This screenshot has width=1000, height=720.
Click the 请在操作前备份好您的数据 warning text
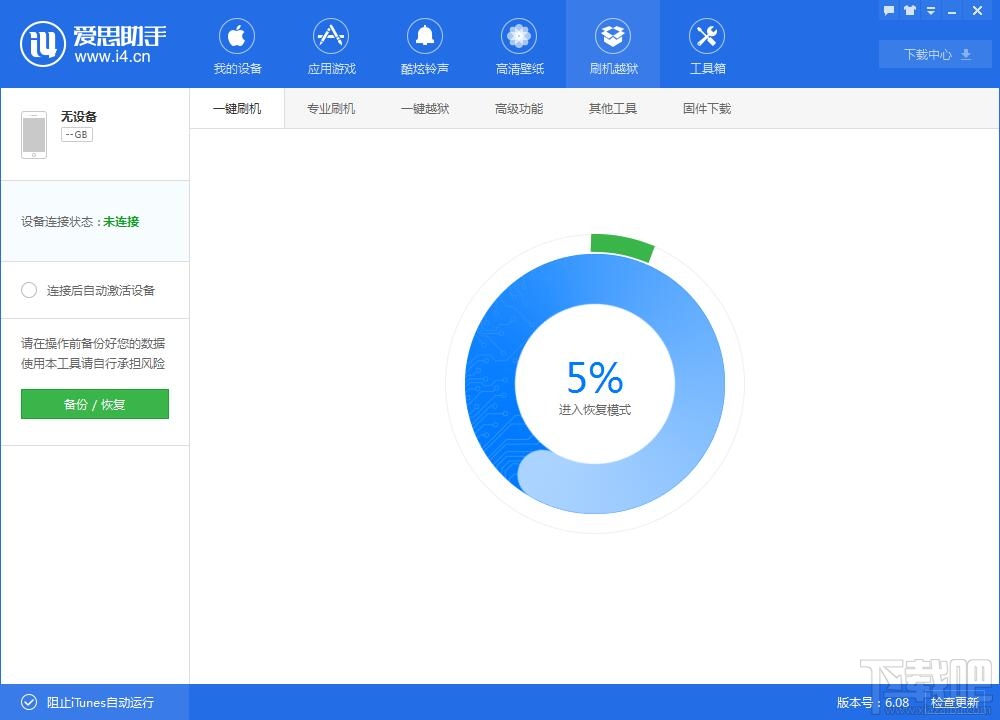pyautogui.click(x=93, y=343)
